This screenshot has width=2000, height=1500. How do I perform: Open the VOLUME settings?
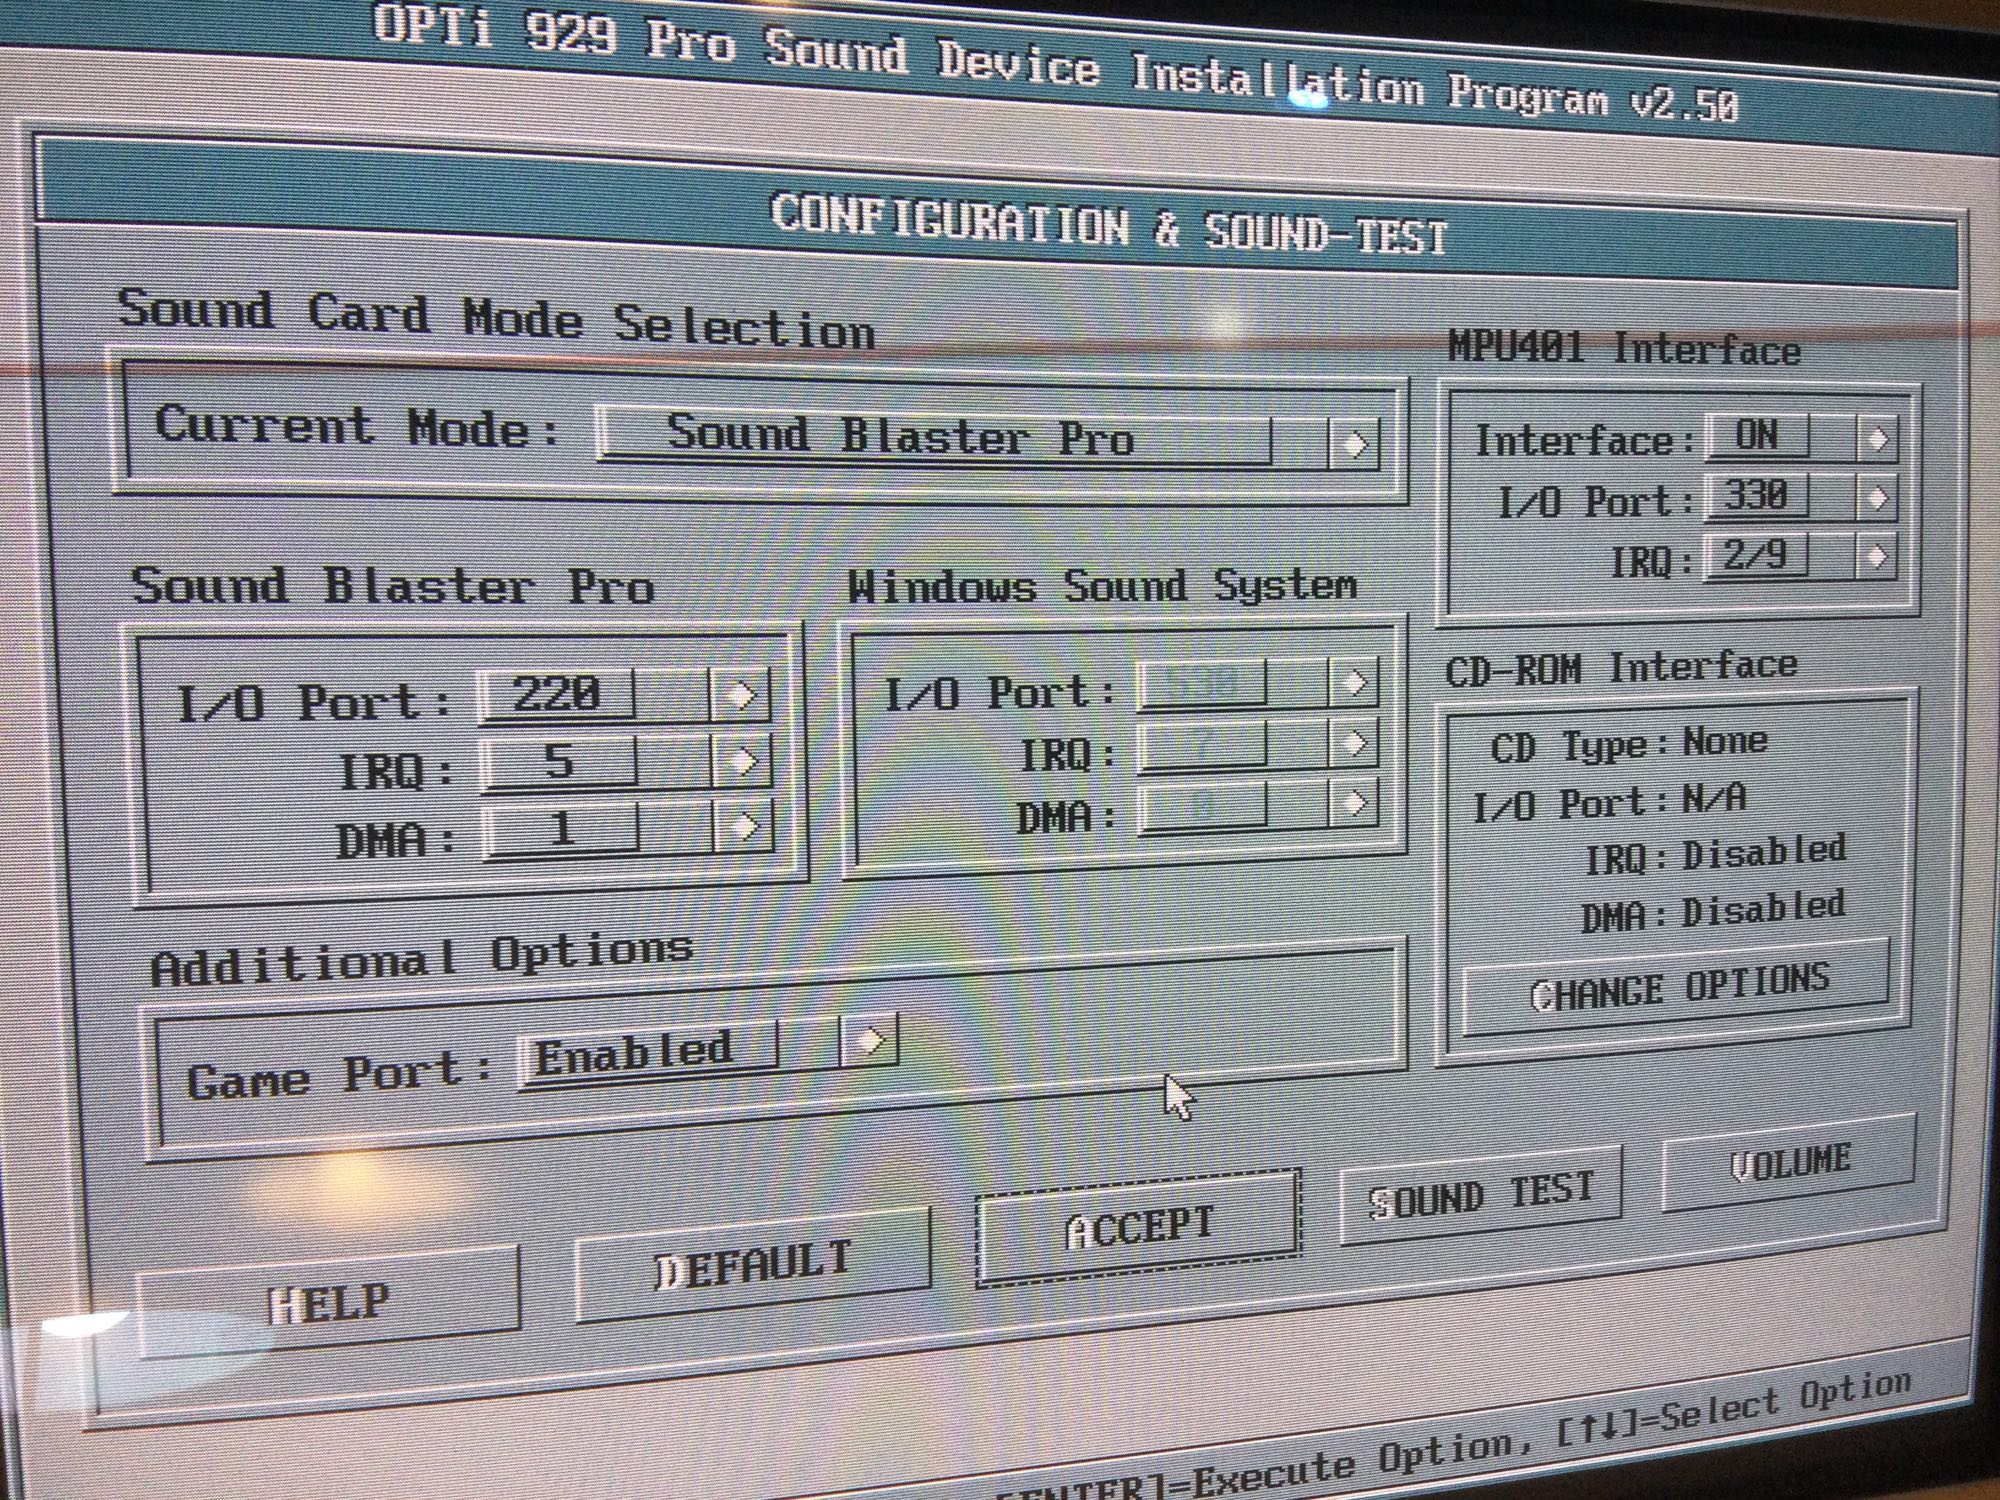tap(1788, 1163)
